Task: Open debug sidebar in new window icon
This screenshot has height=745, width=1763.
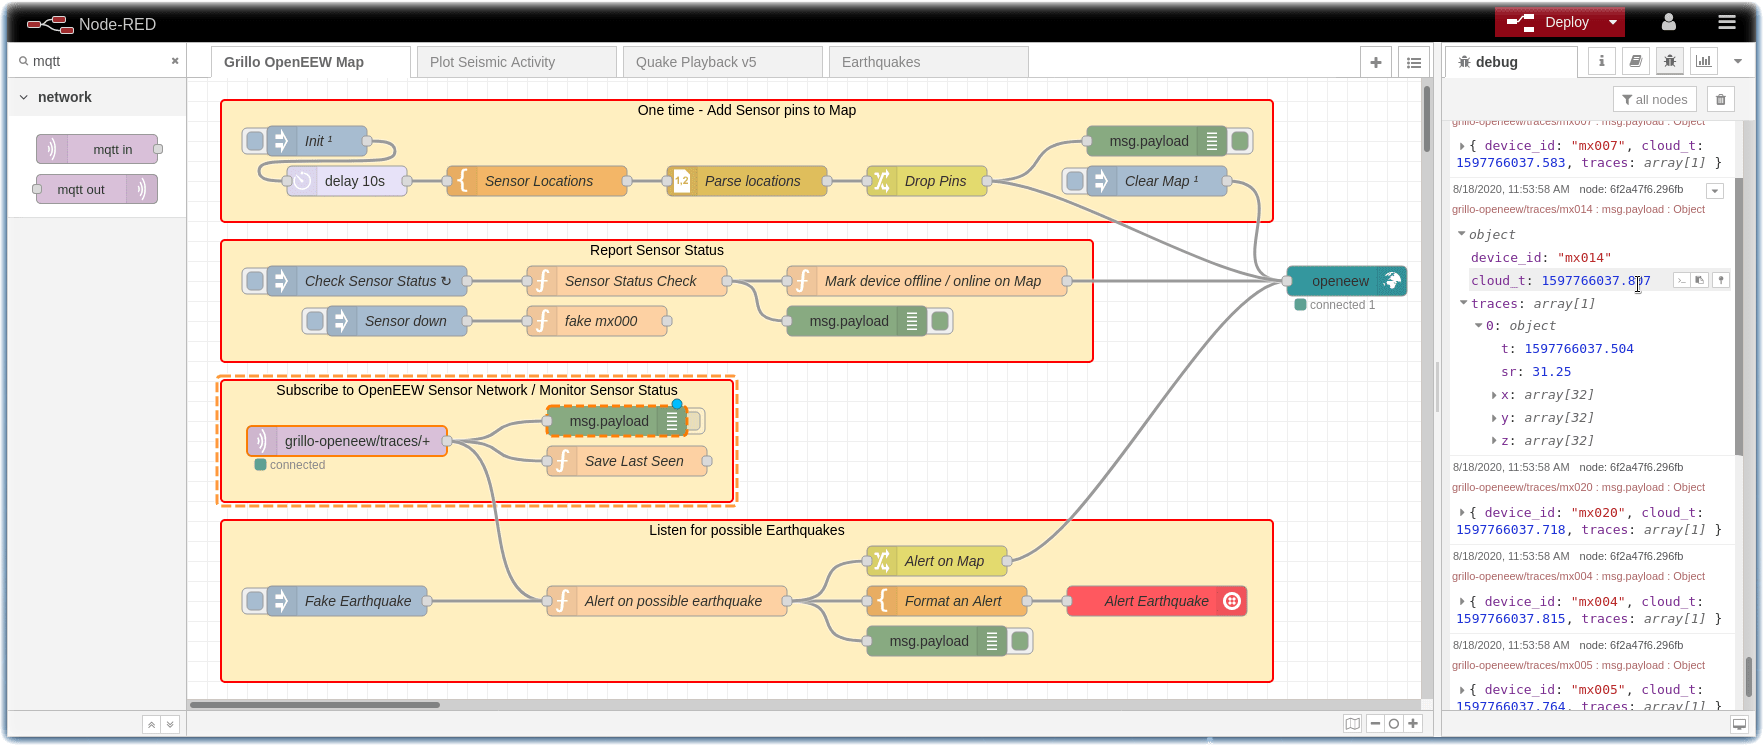Action: [1739, 725]
